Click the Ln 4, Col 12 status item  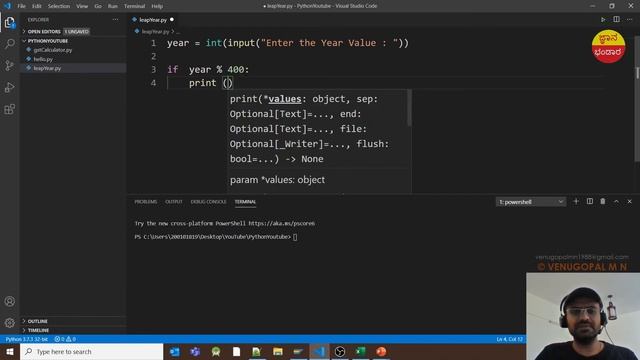point(509,339)
